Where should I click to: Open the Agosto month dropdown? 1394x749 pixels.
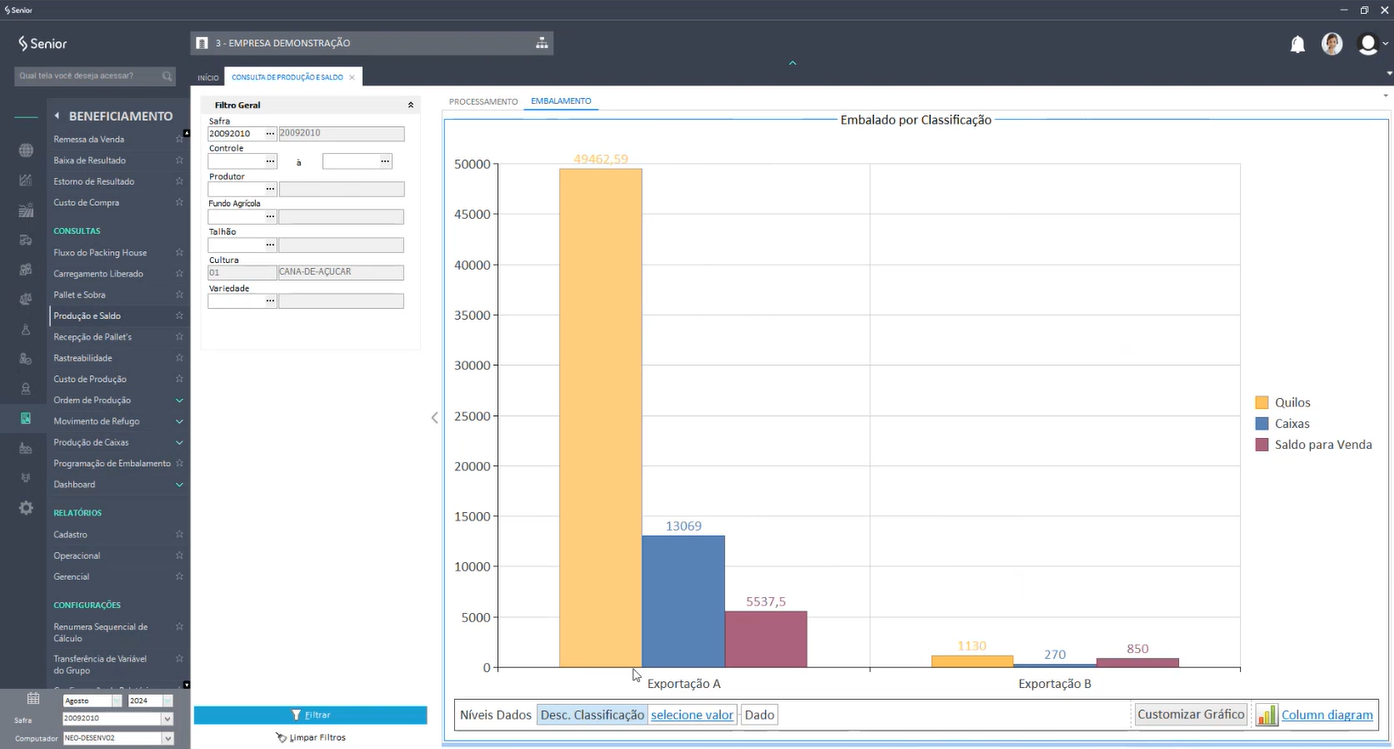click(117, 701)
